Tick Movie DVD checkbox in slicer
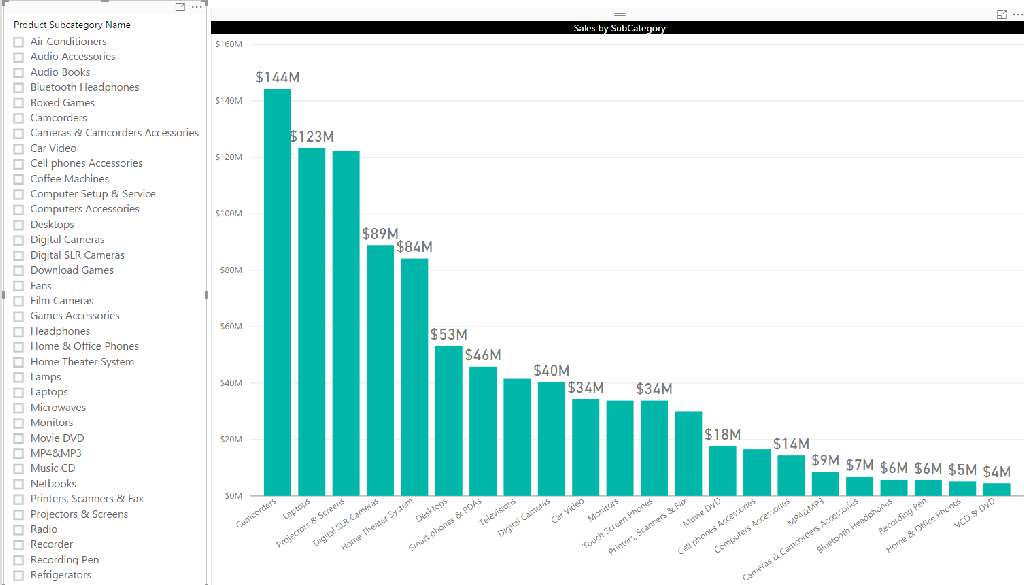 click(18, 438)
